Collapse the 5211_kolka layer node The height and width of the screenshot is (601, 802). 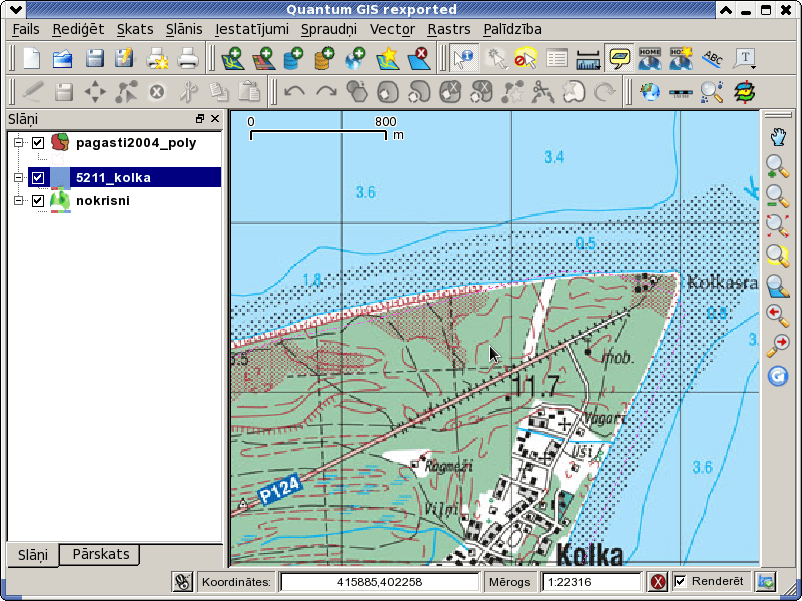click(18, 177)
